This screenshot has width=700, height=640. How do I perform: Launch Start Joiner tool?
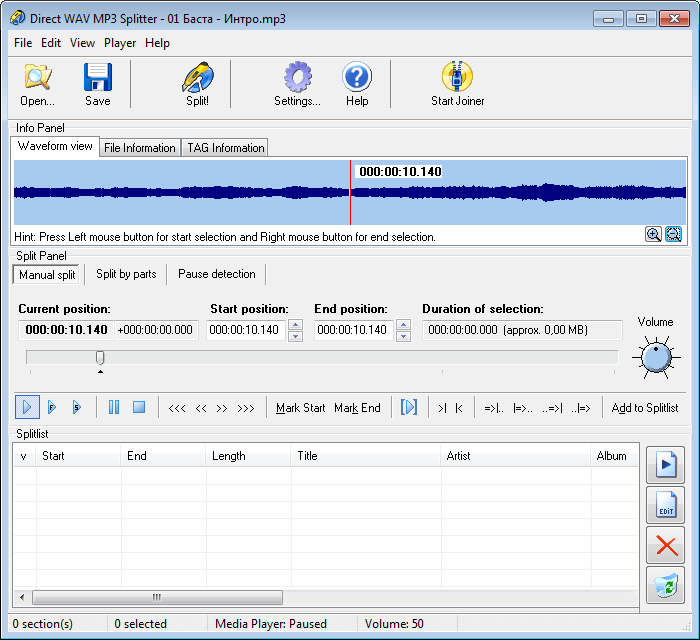[x=458, y=84]
